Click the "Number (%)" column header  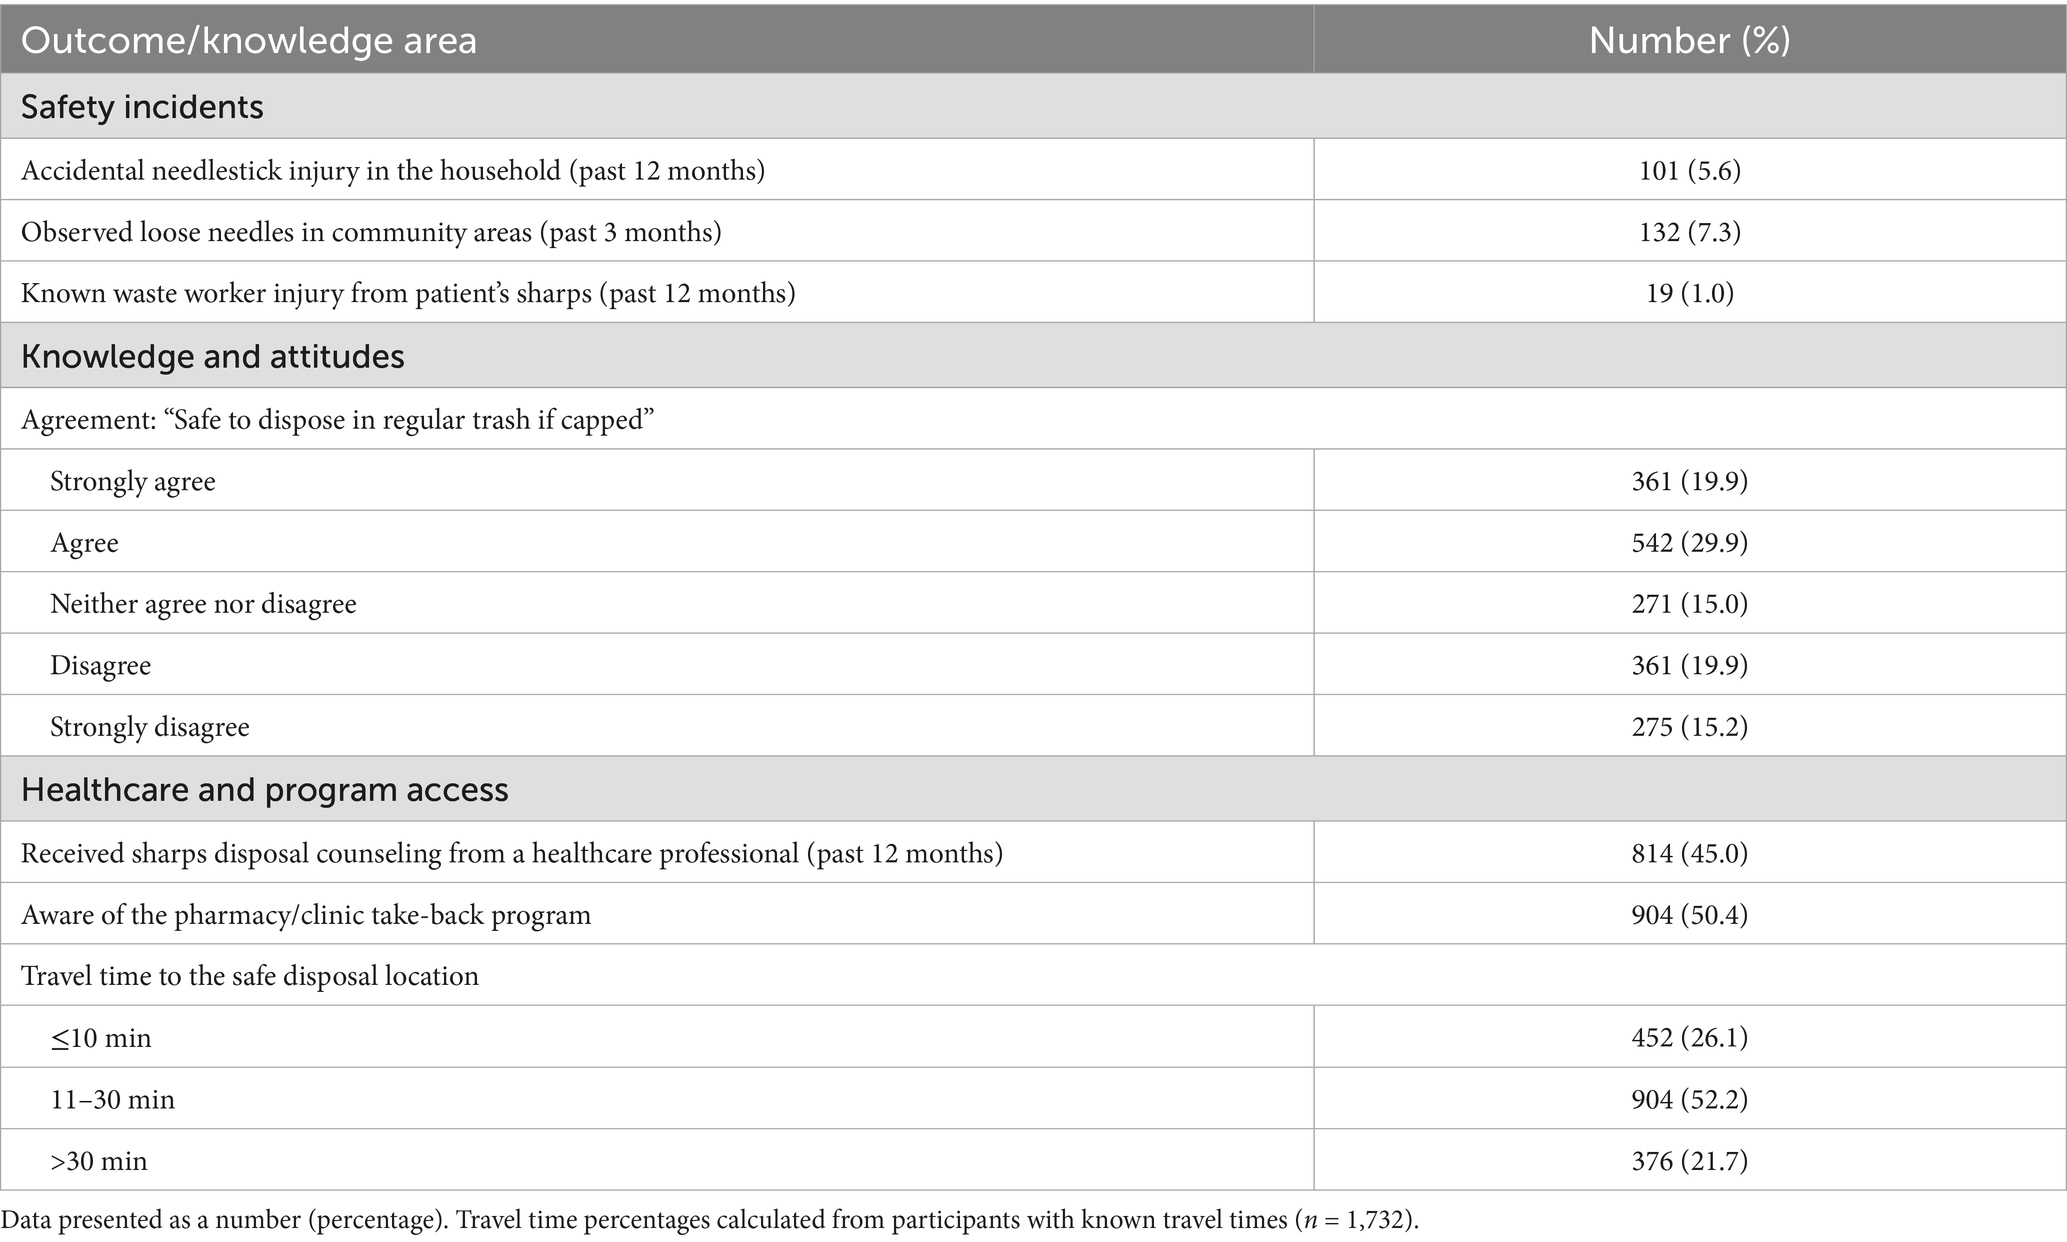[1689, 40]
